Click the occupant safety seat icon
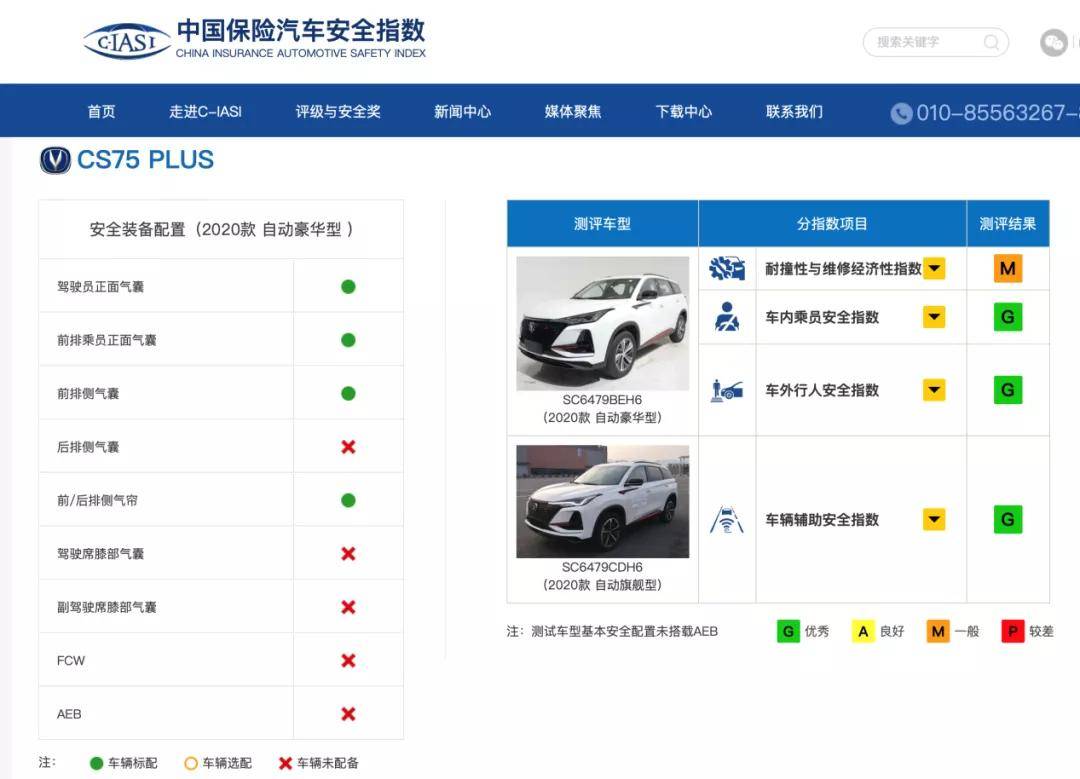This screenshot has height=779, width=1080. (x=727, y=317)
